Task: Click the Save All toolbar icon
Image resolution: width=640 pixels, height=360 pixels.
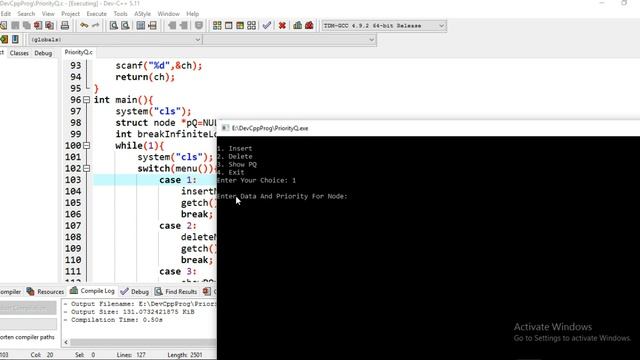Action: pos(27,25)
